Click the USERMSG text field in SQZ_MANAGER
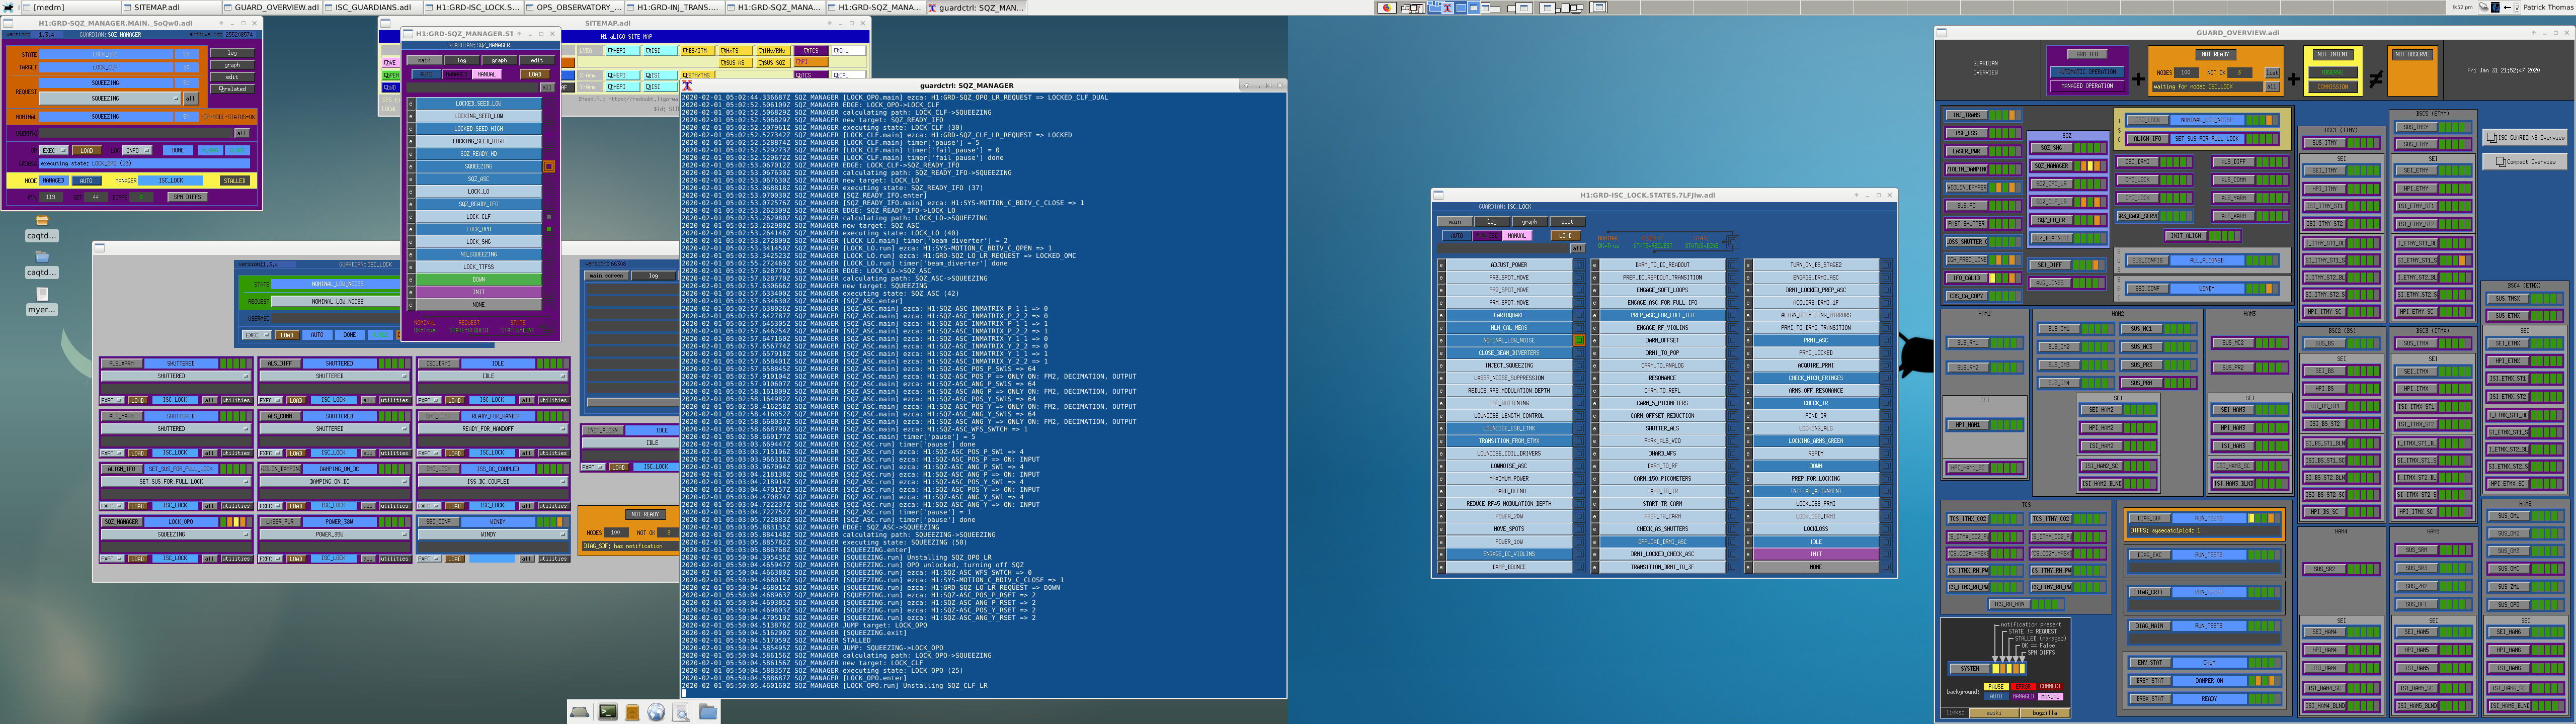Screen dimensions: 2576x724 click(135, 133)
